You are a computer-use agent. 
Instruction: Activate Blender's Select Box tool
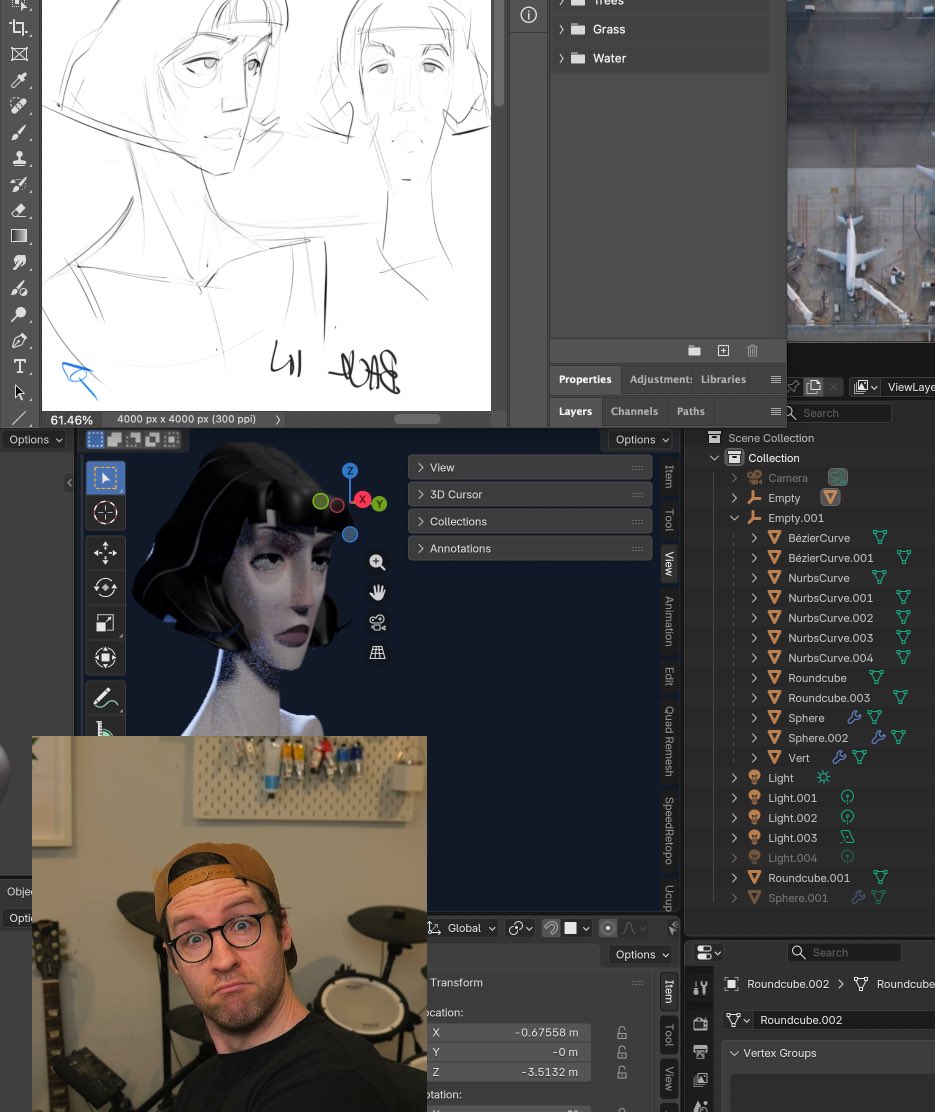point(106,478)
